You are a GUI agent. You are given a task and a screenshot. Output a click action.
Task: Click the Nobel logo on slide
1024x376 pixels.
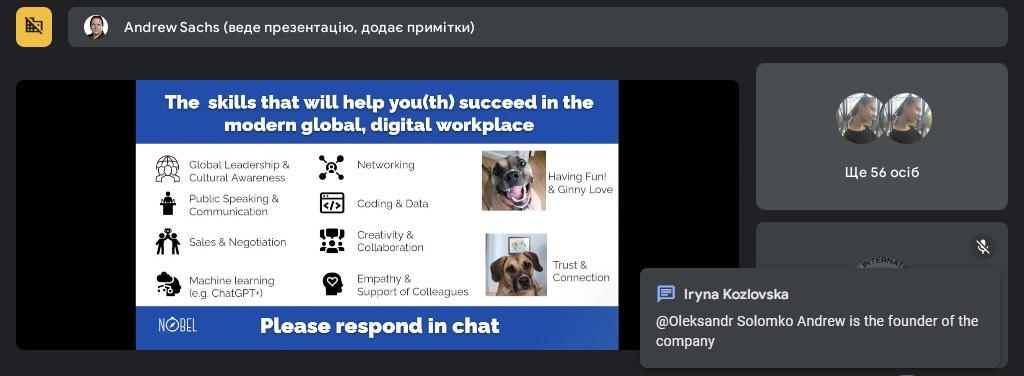point(177,326)
